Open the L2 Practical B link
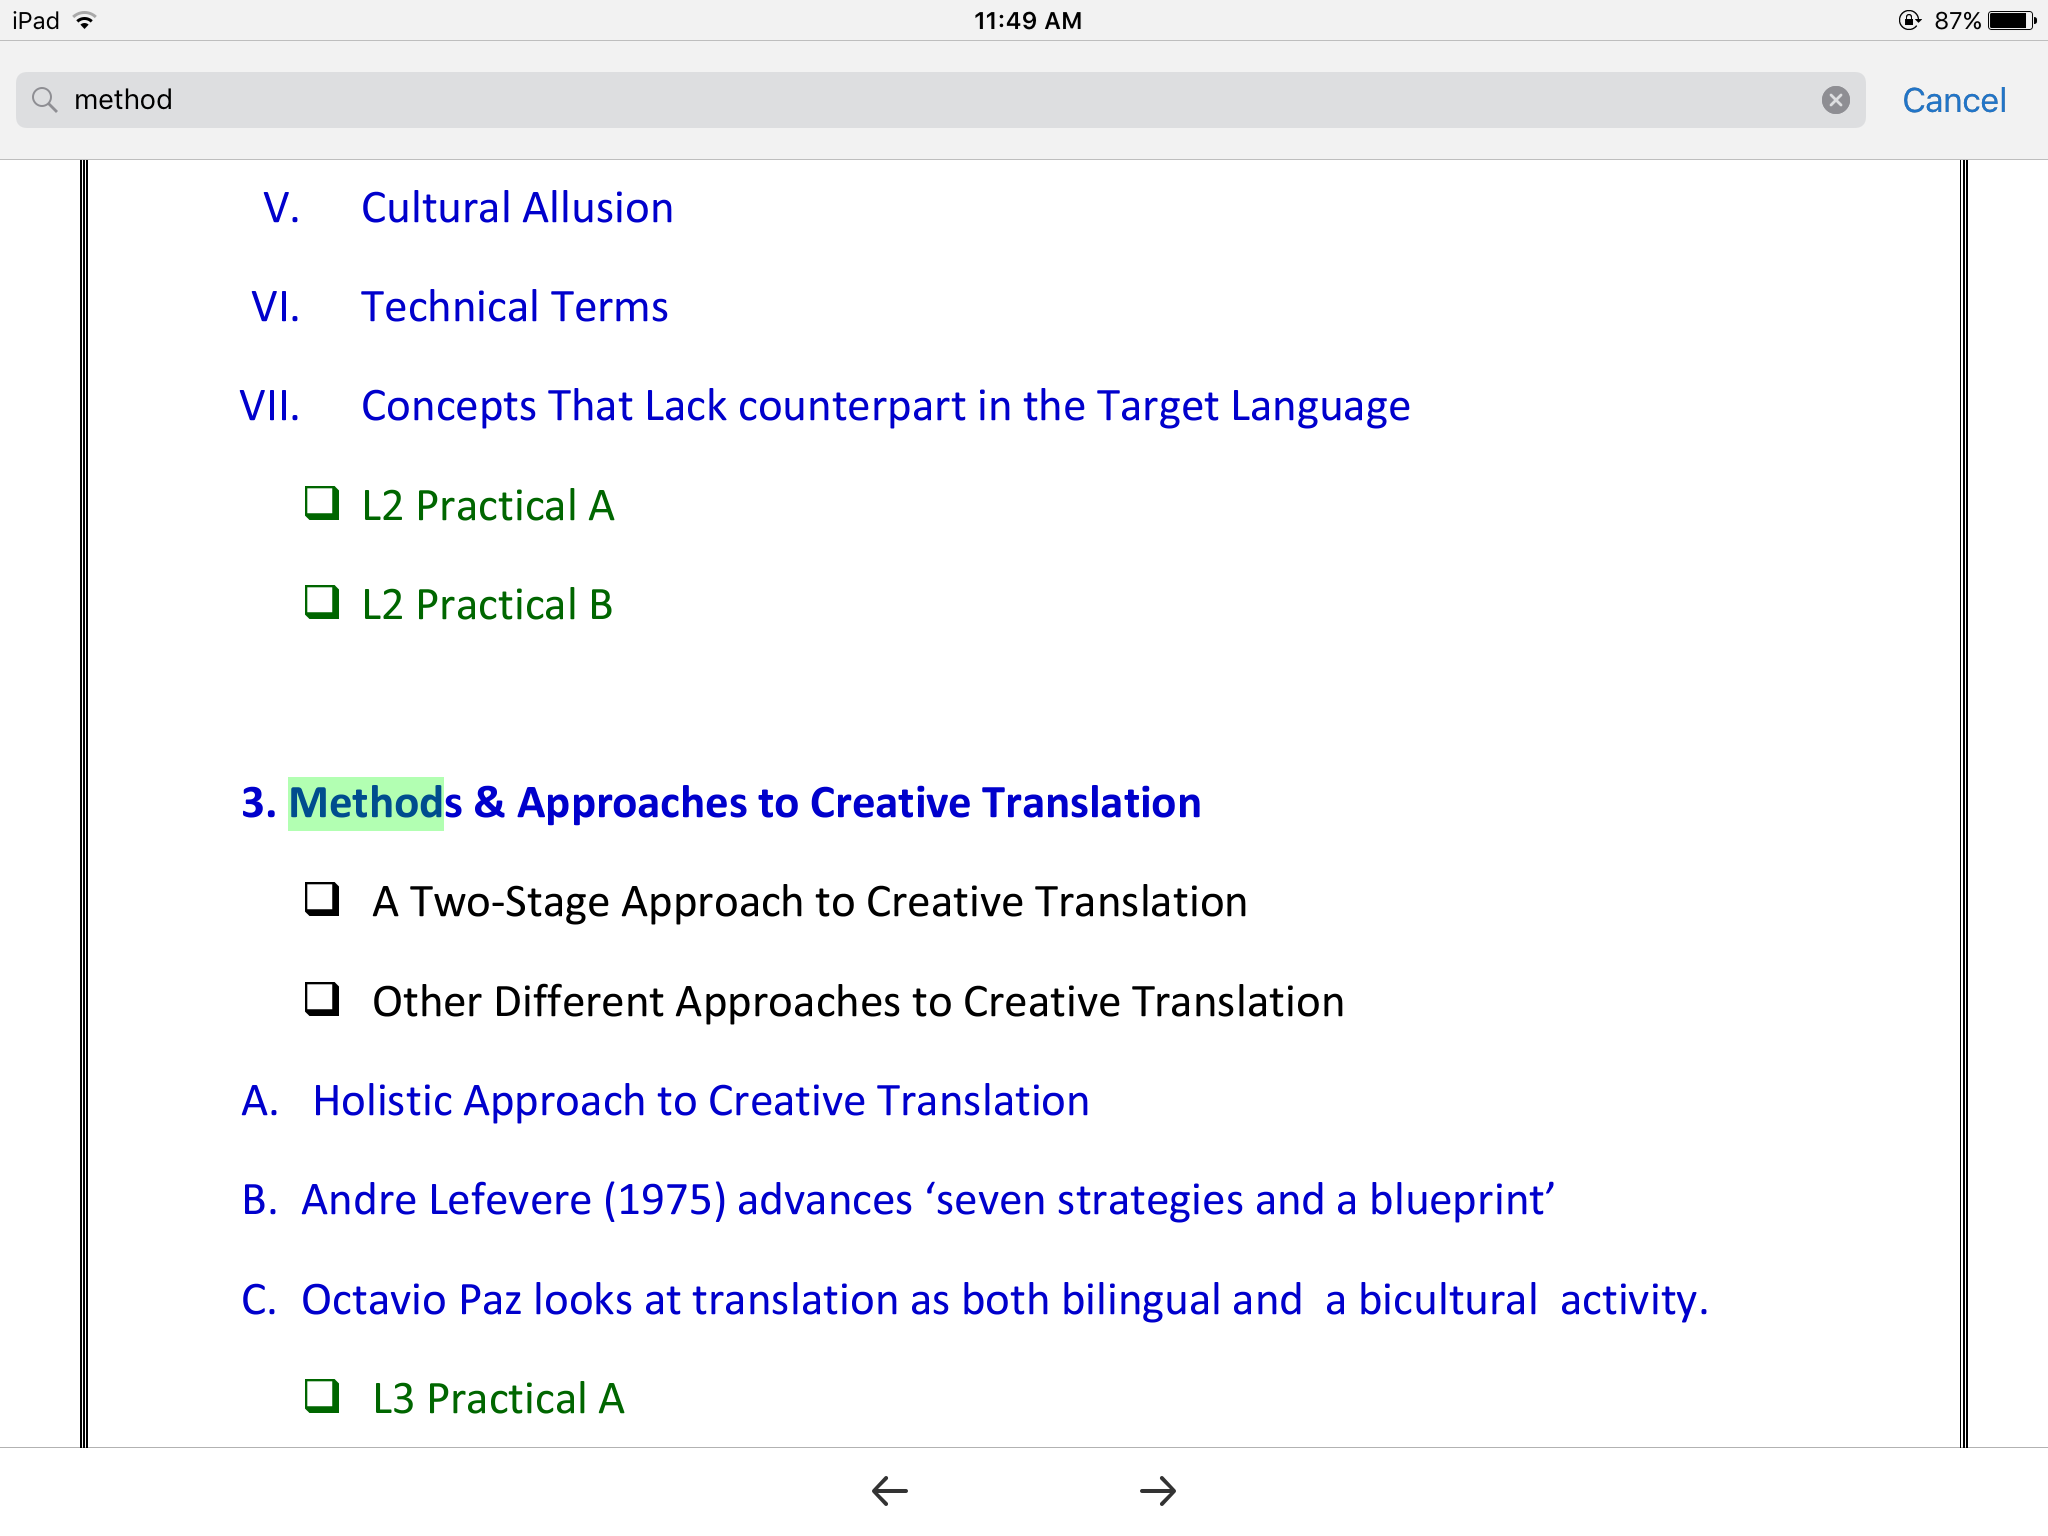The image size is (2048, 1536). pos(487,604)
